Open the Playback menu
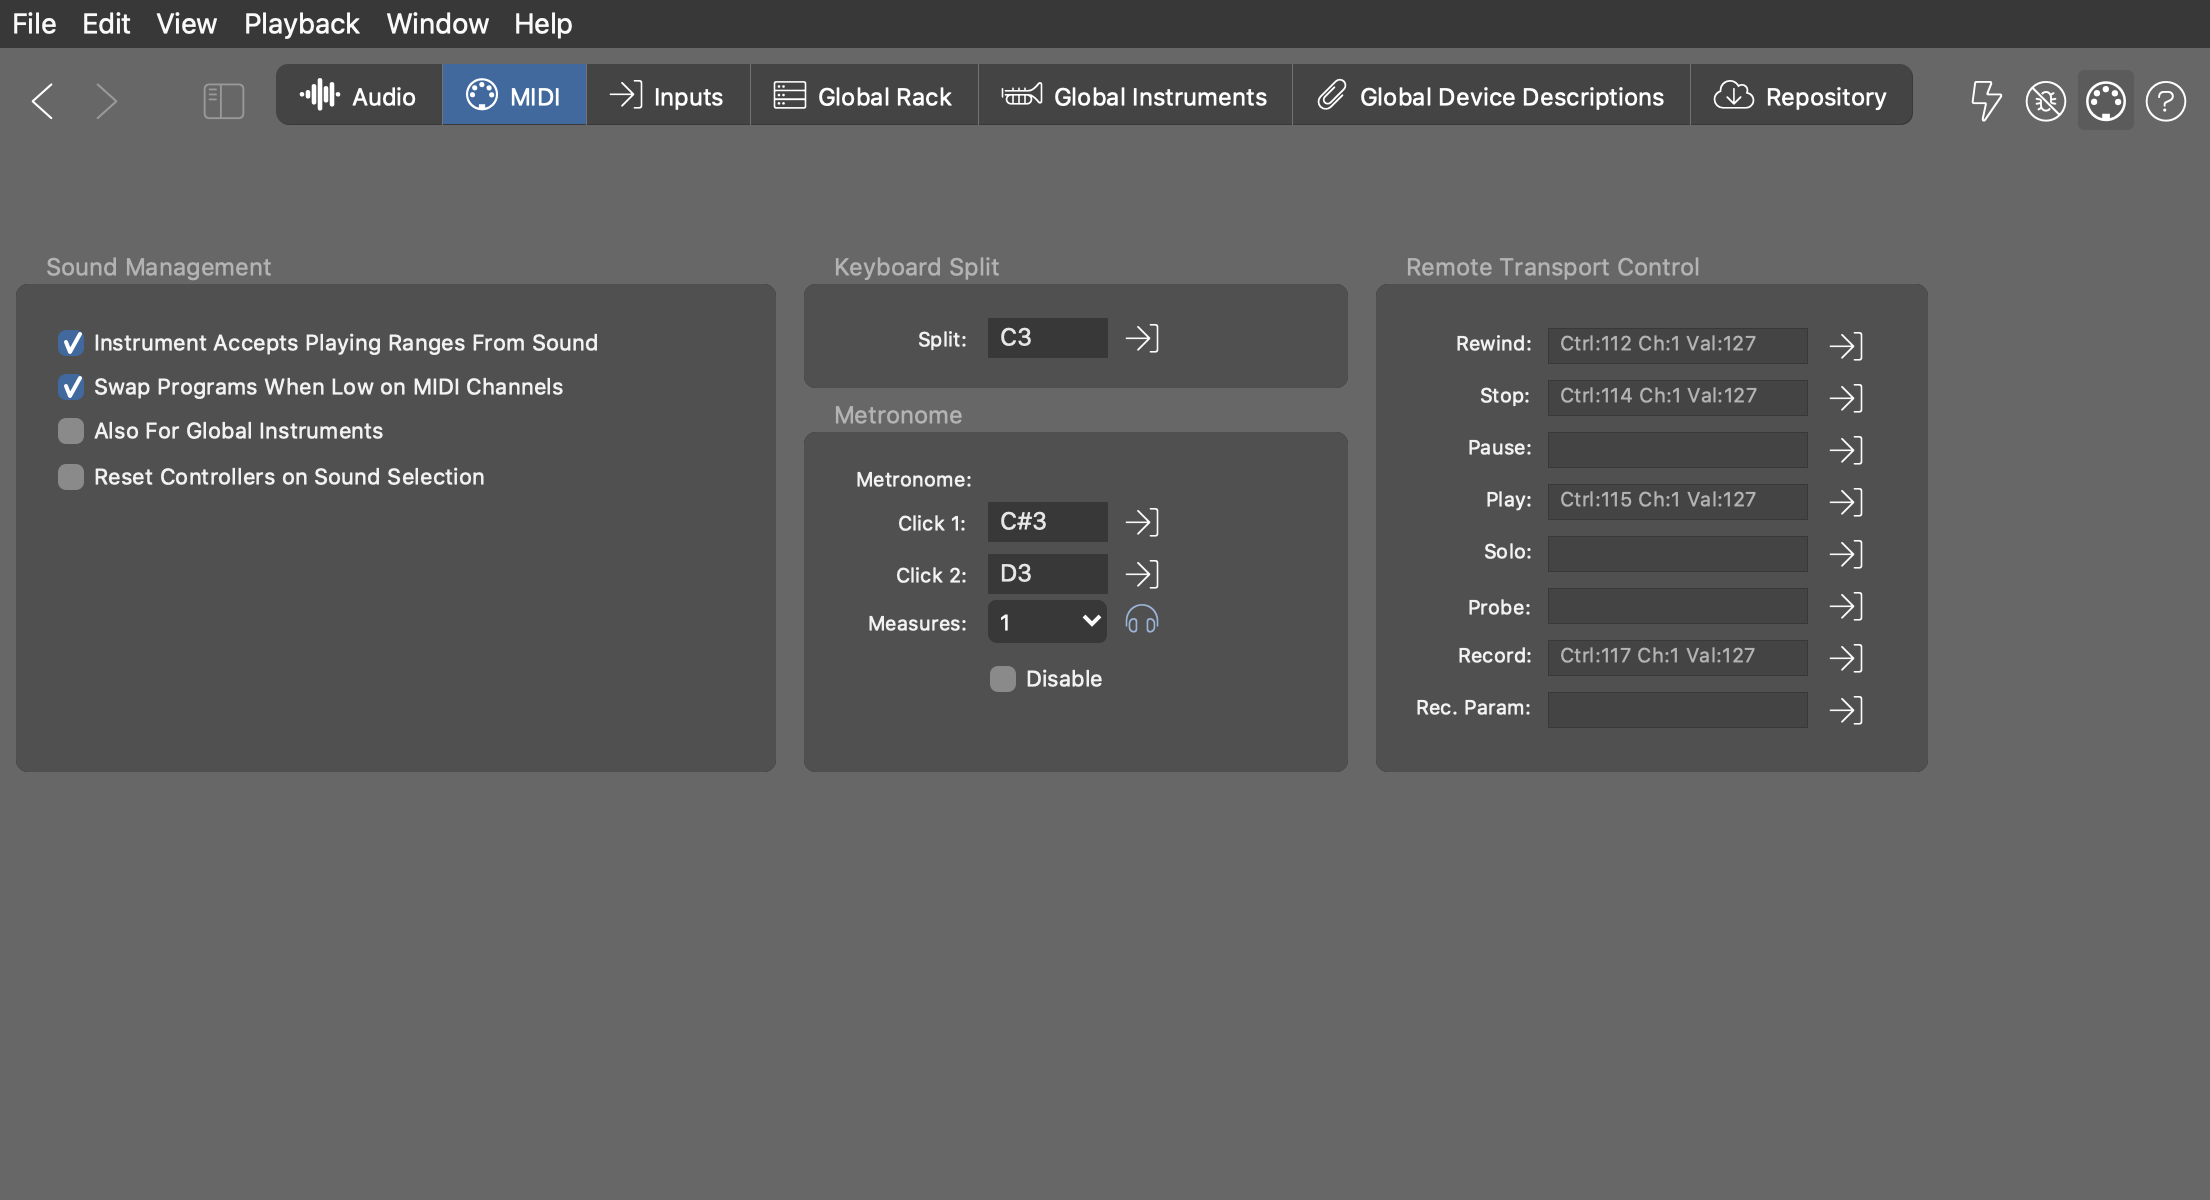Image resolution: width=2210 pixels, height=1200 pixels. click(x=301, y=24)
